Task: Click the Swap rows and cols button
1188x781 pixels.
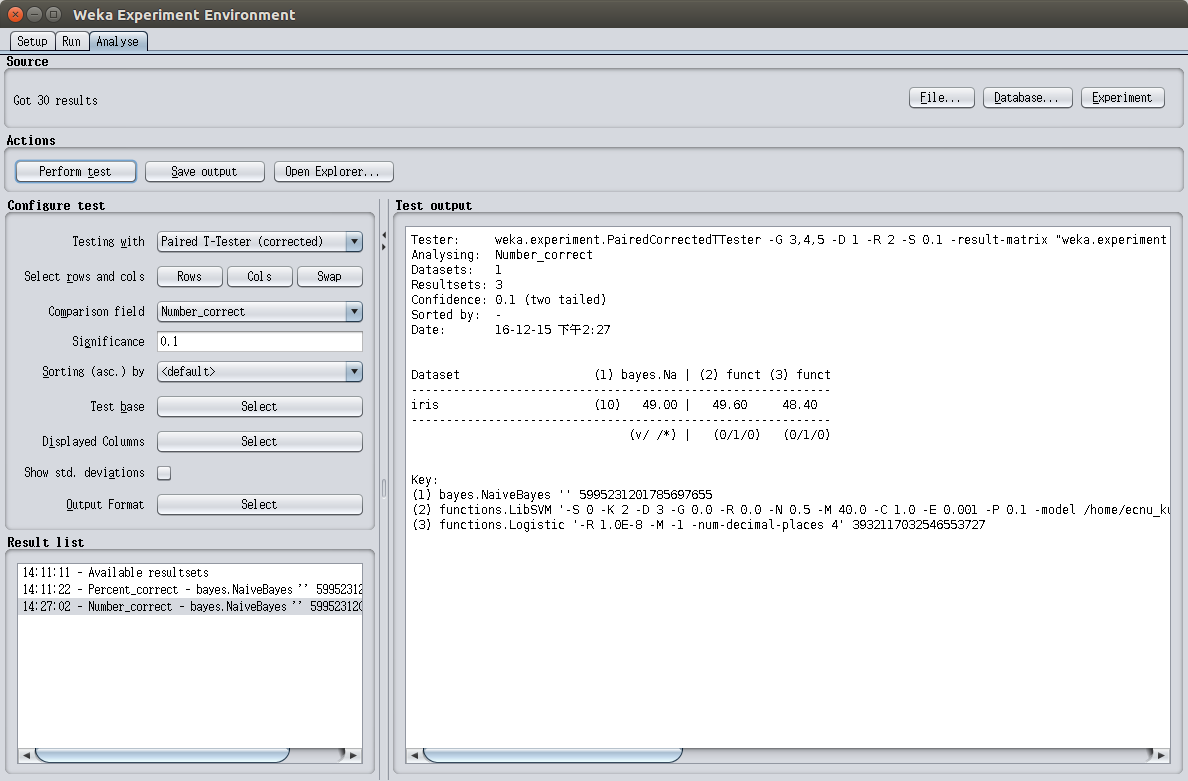Action: (x=329, y=276)
